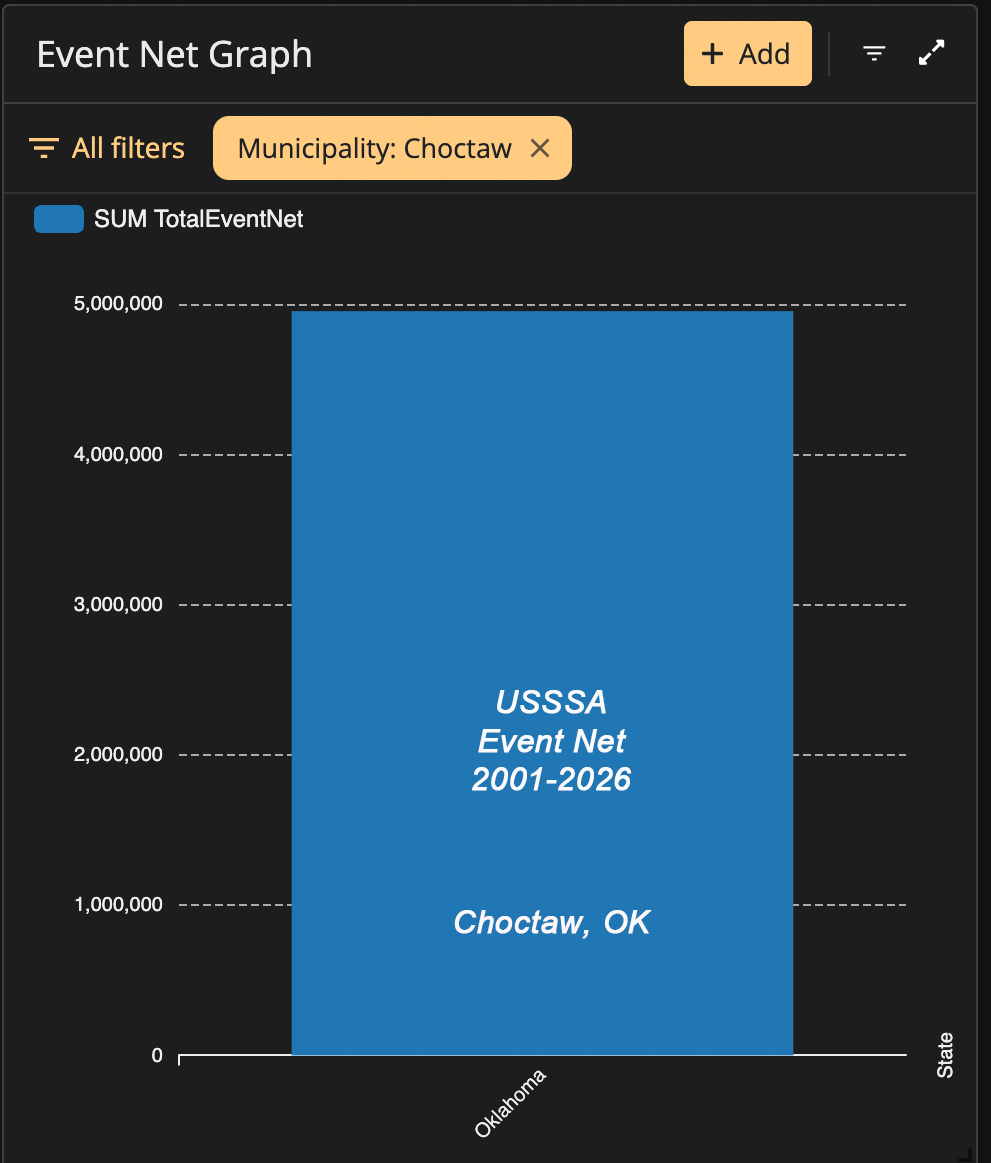Click the 0 axis tick label
The height and width of the screenshot is (1163, 991).
click(x=157, y=1055)
